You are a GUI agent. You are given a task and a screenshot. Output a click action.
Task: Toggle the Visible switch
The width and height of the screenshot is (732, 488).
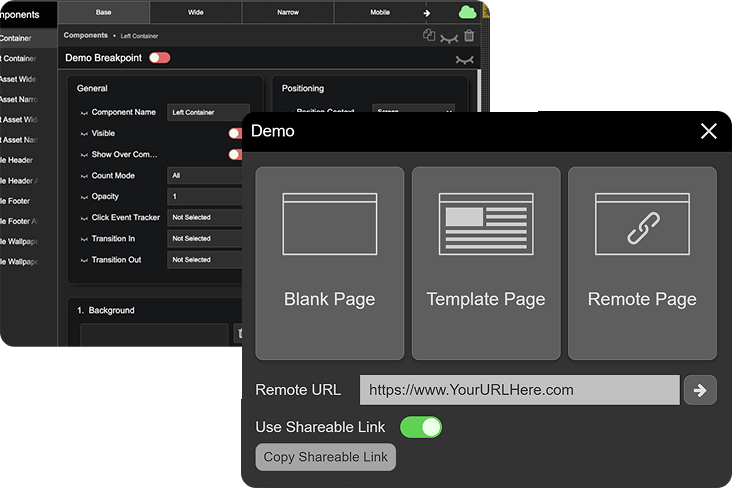point(235,134)
